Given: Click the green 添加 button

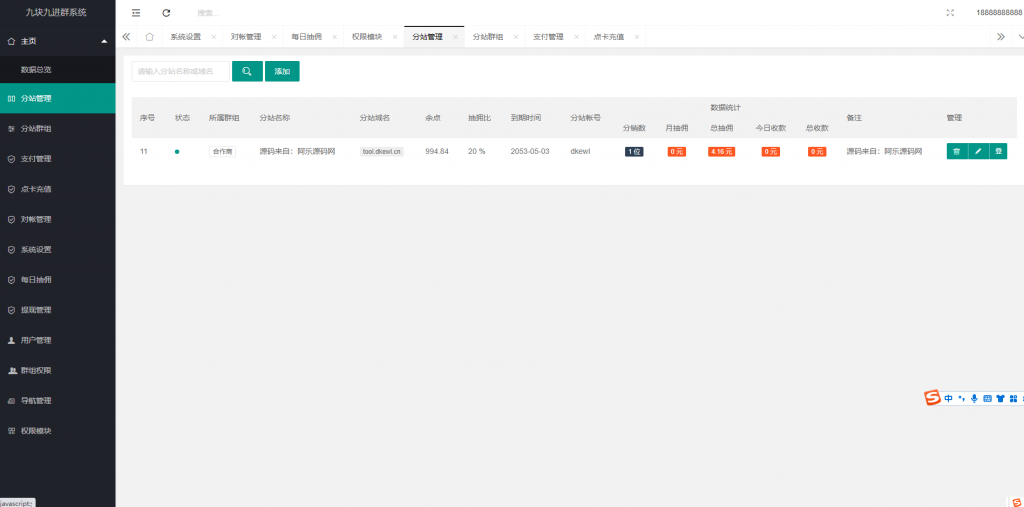Looking at the screenshot, I should (x=282, y=72).
